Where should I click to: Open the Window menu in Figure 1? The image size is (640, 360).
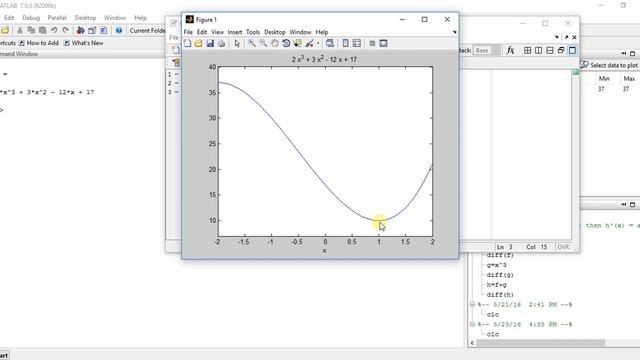click(x=300, y=32)
